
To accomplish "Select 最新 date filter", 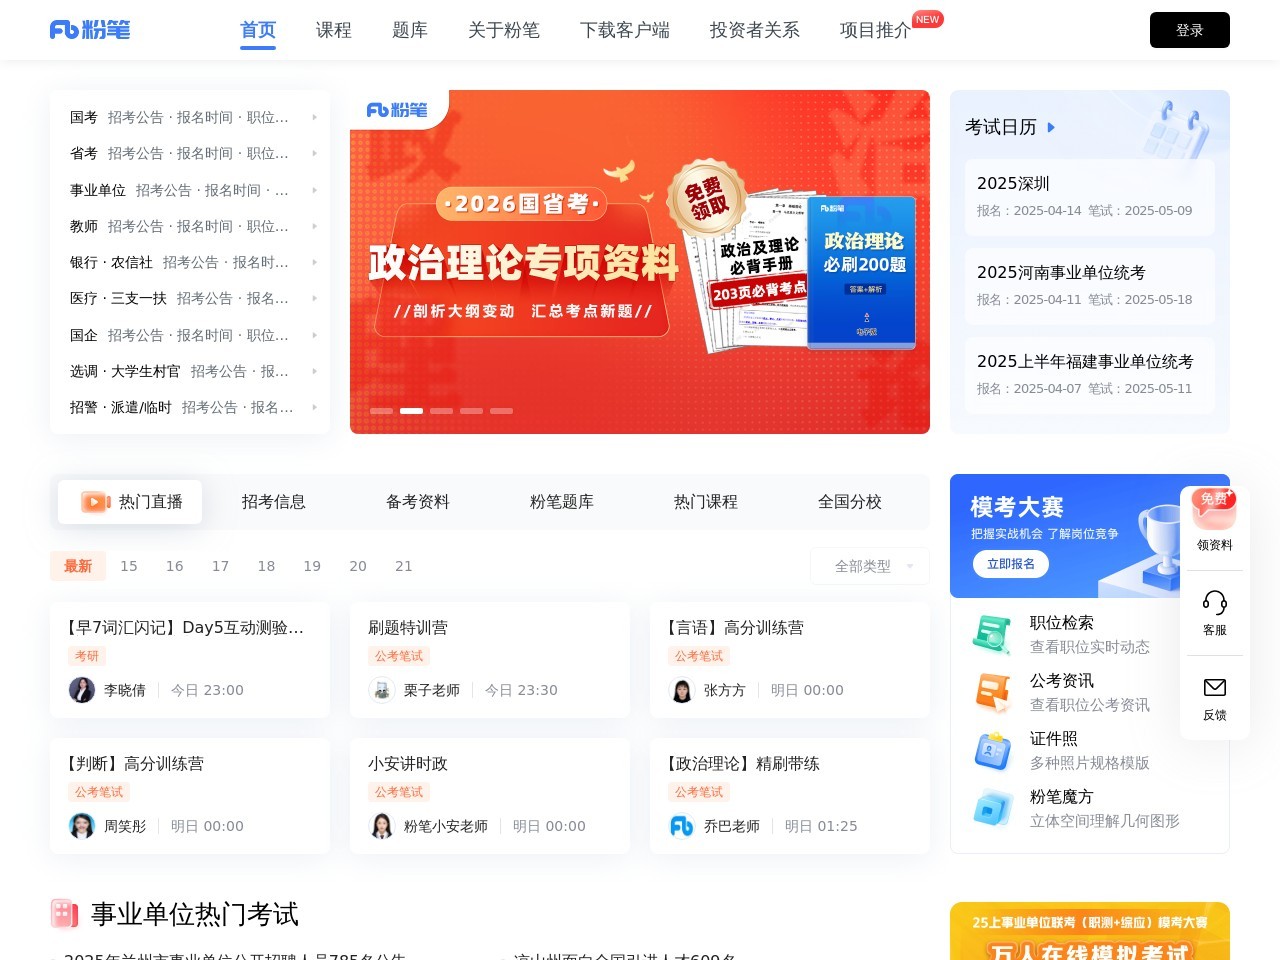I will coord(78,566).
